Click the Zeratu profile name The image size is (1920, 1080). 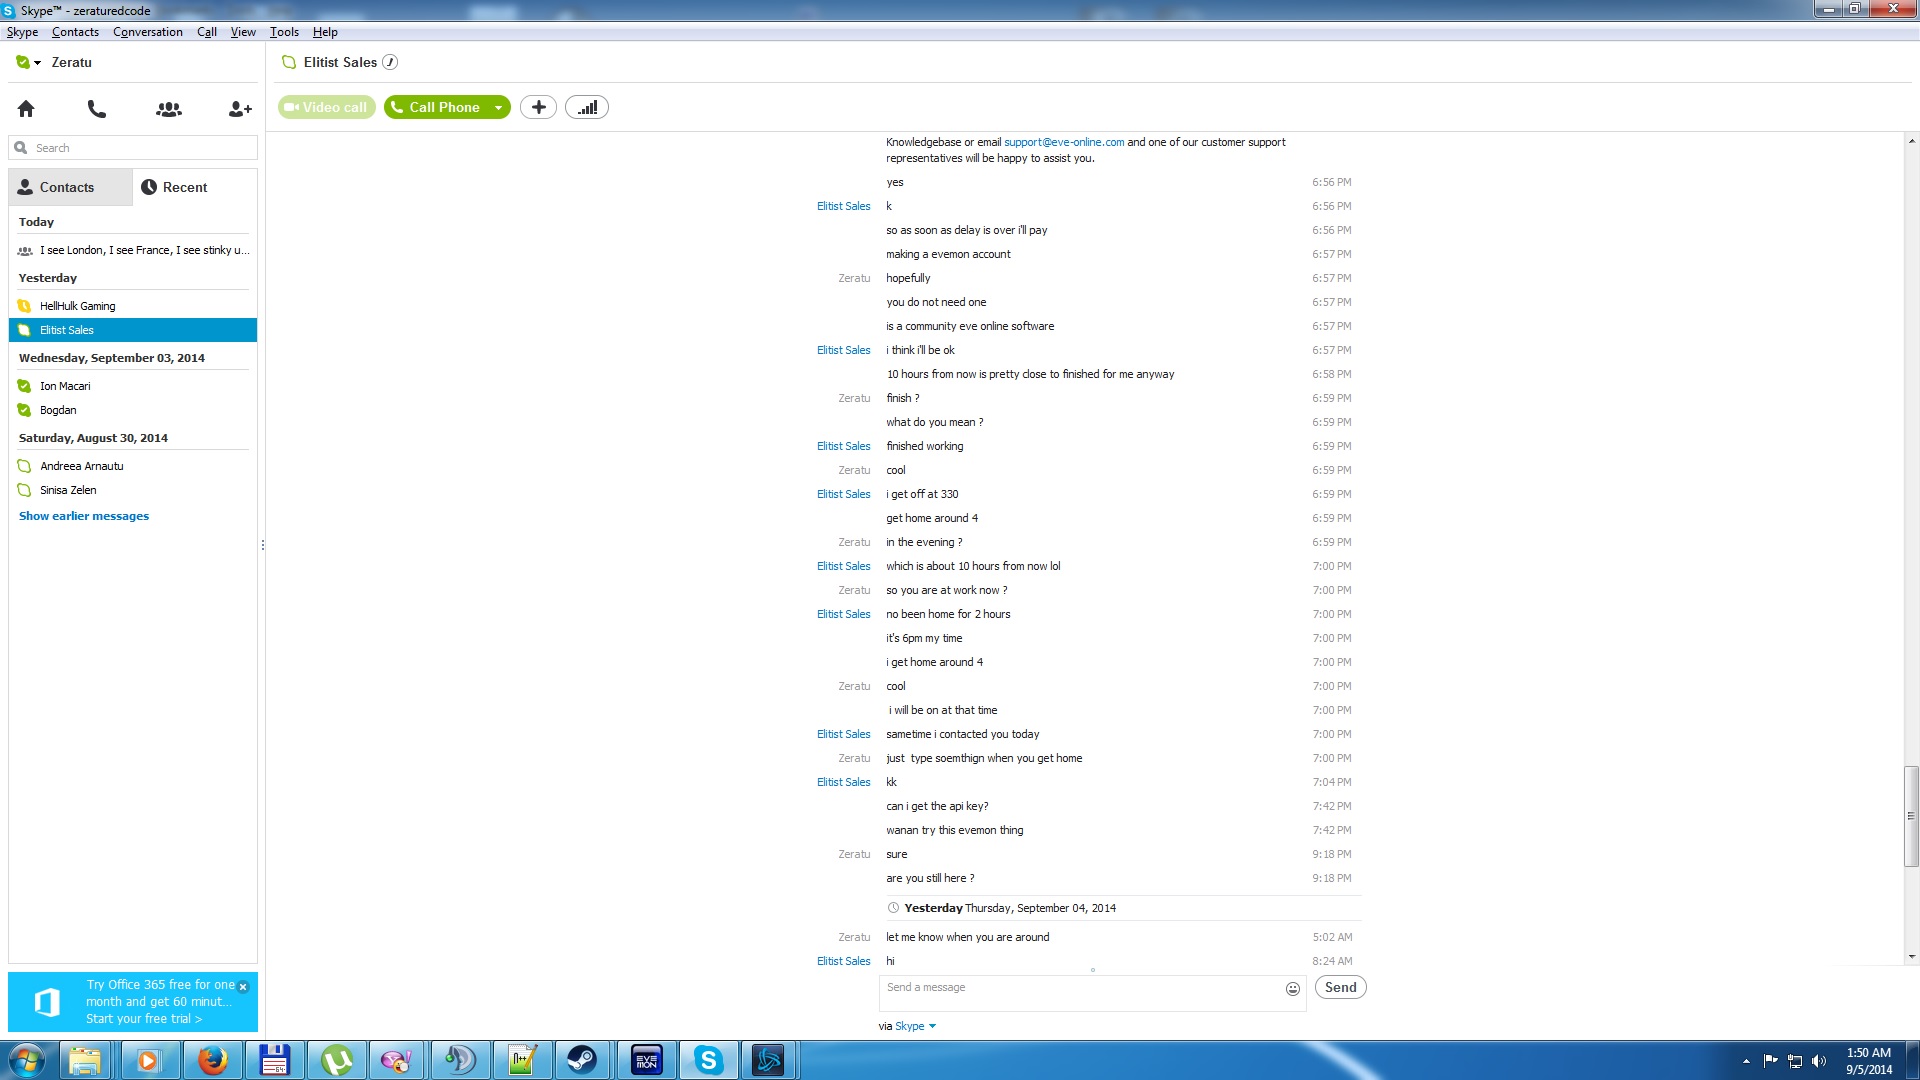71,62
